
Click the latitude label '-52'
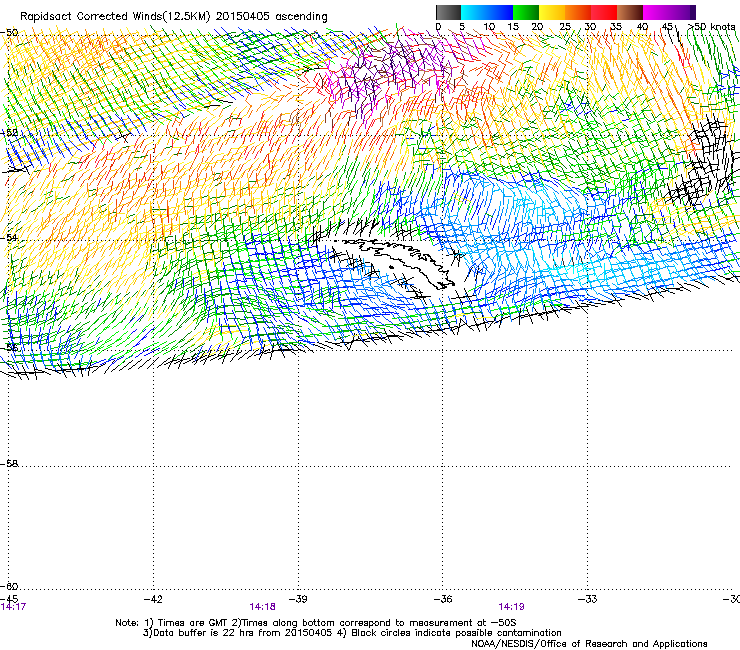click(x=9, y=133)
